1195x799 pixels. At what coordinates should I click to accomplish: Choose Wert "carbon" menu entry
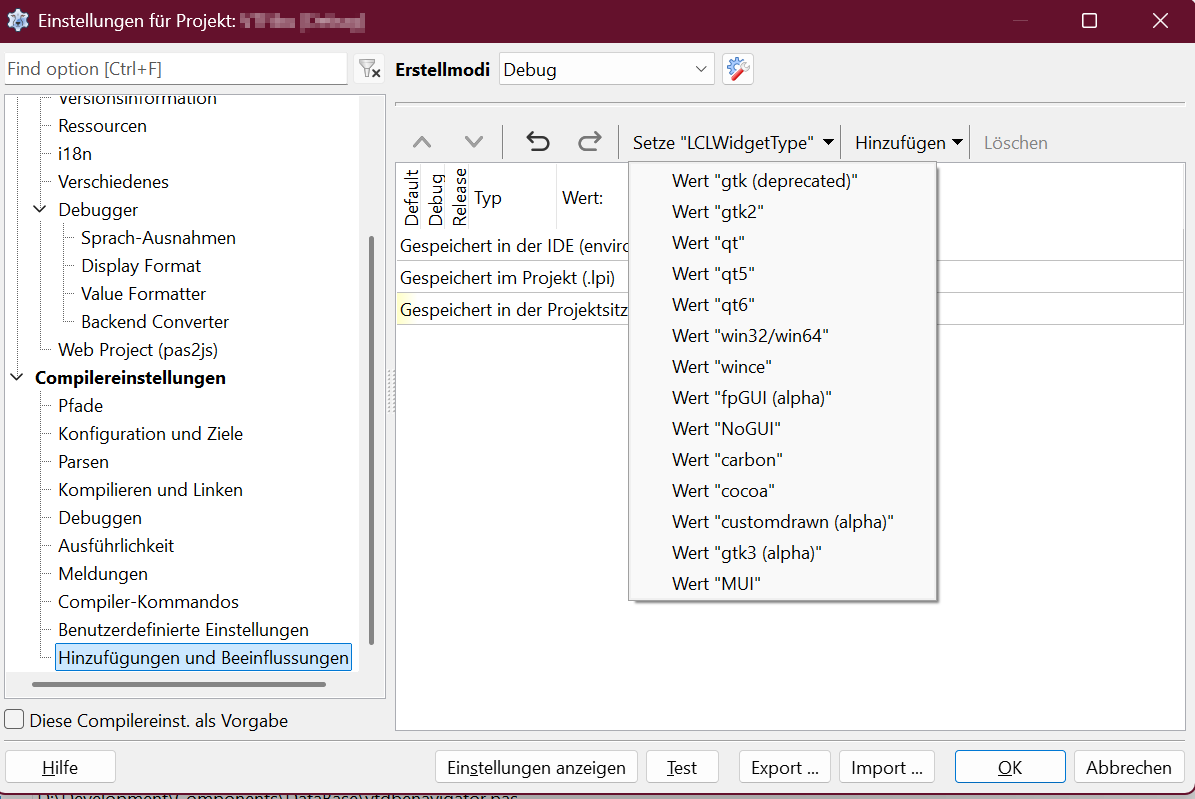click(783, 460)
